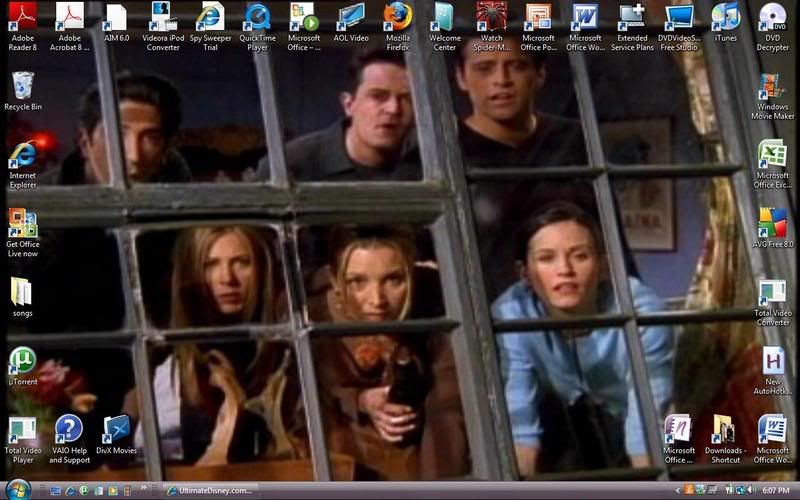Click the 6:07 PM taskbar clock

point(775,490)
